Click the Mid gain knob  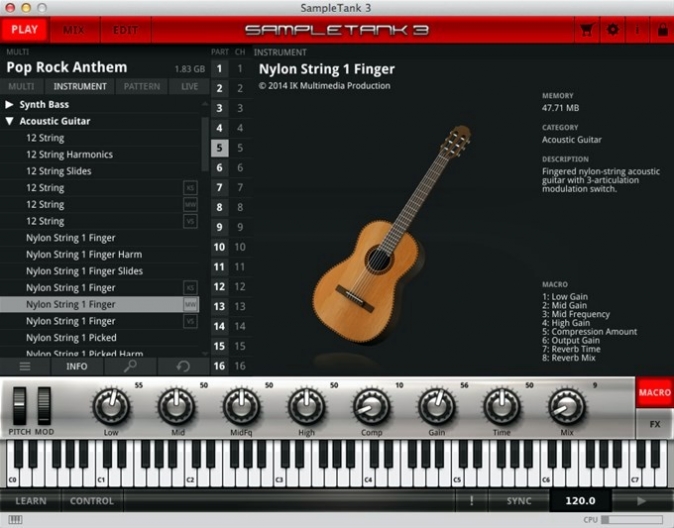(x=176, y=406)
